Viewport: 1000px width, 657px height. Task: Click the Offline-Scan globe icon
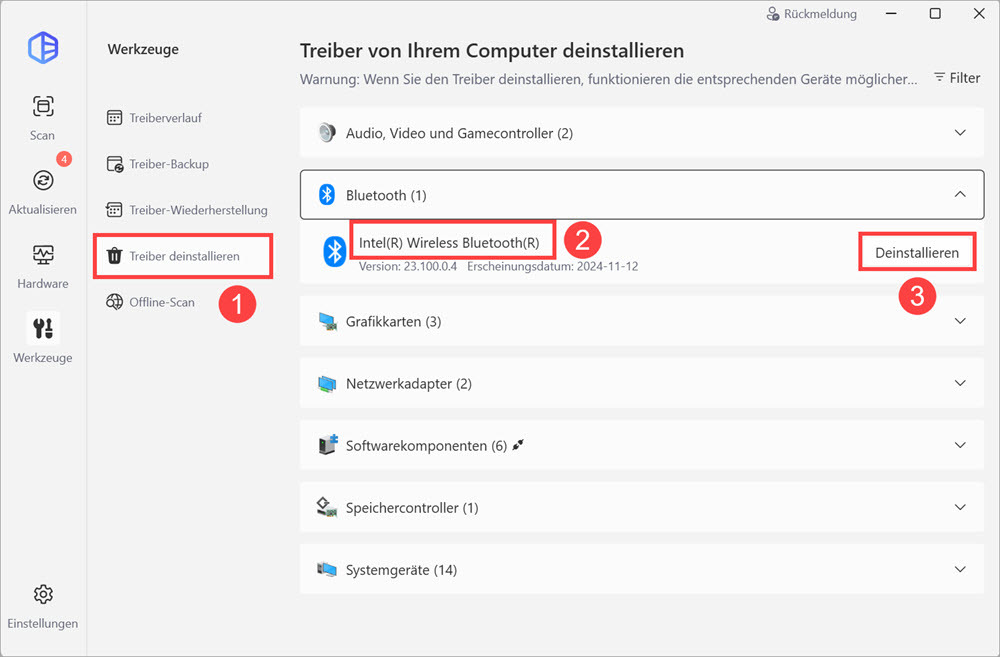tap(114, 302)
